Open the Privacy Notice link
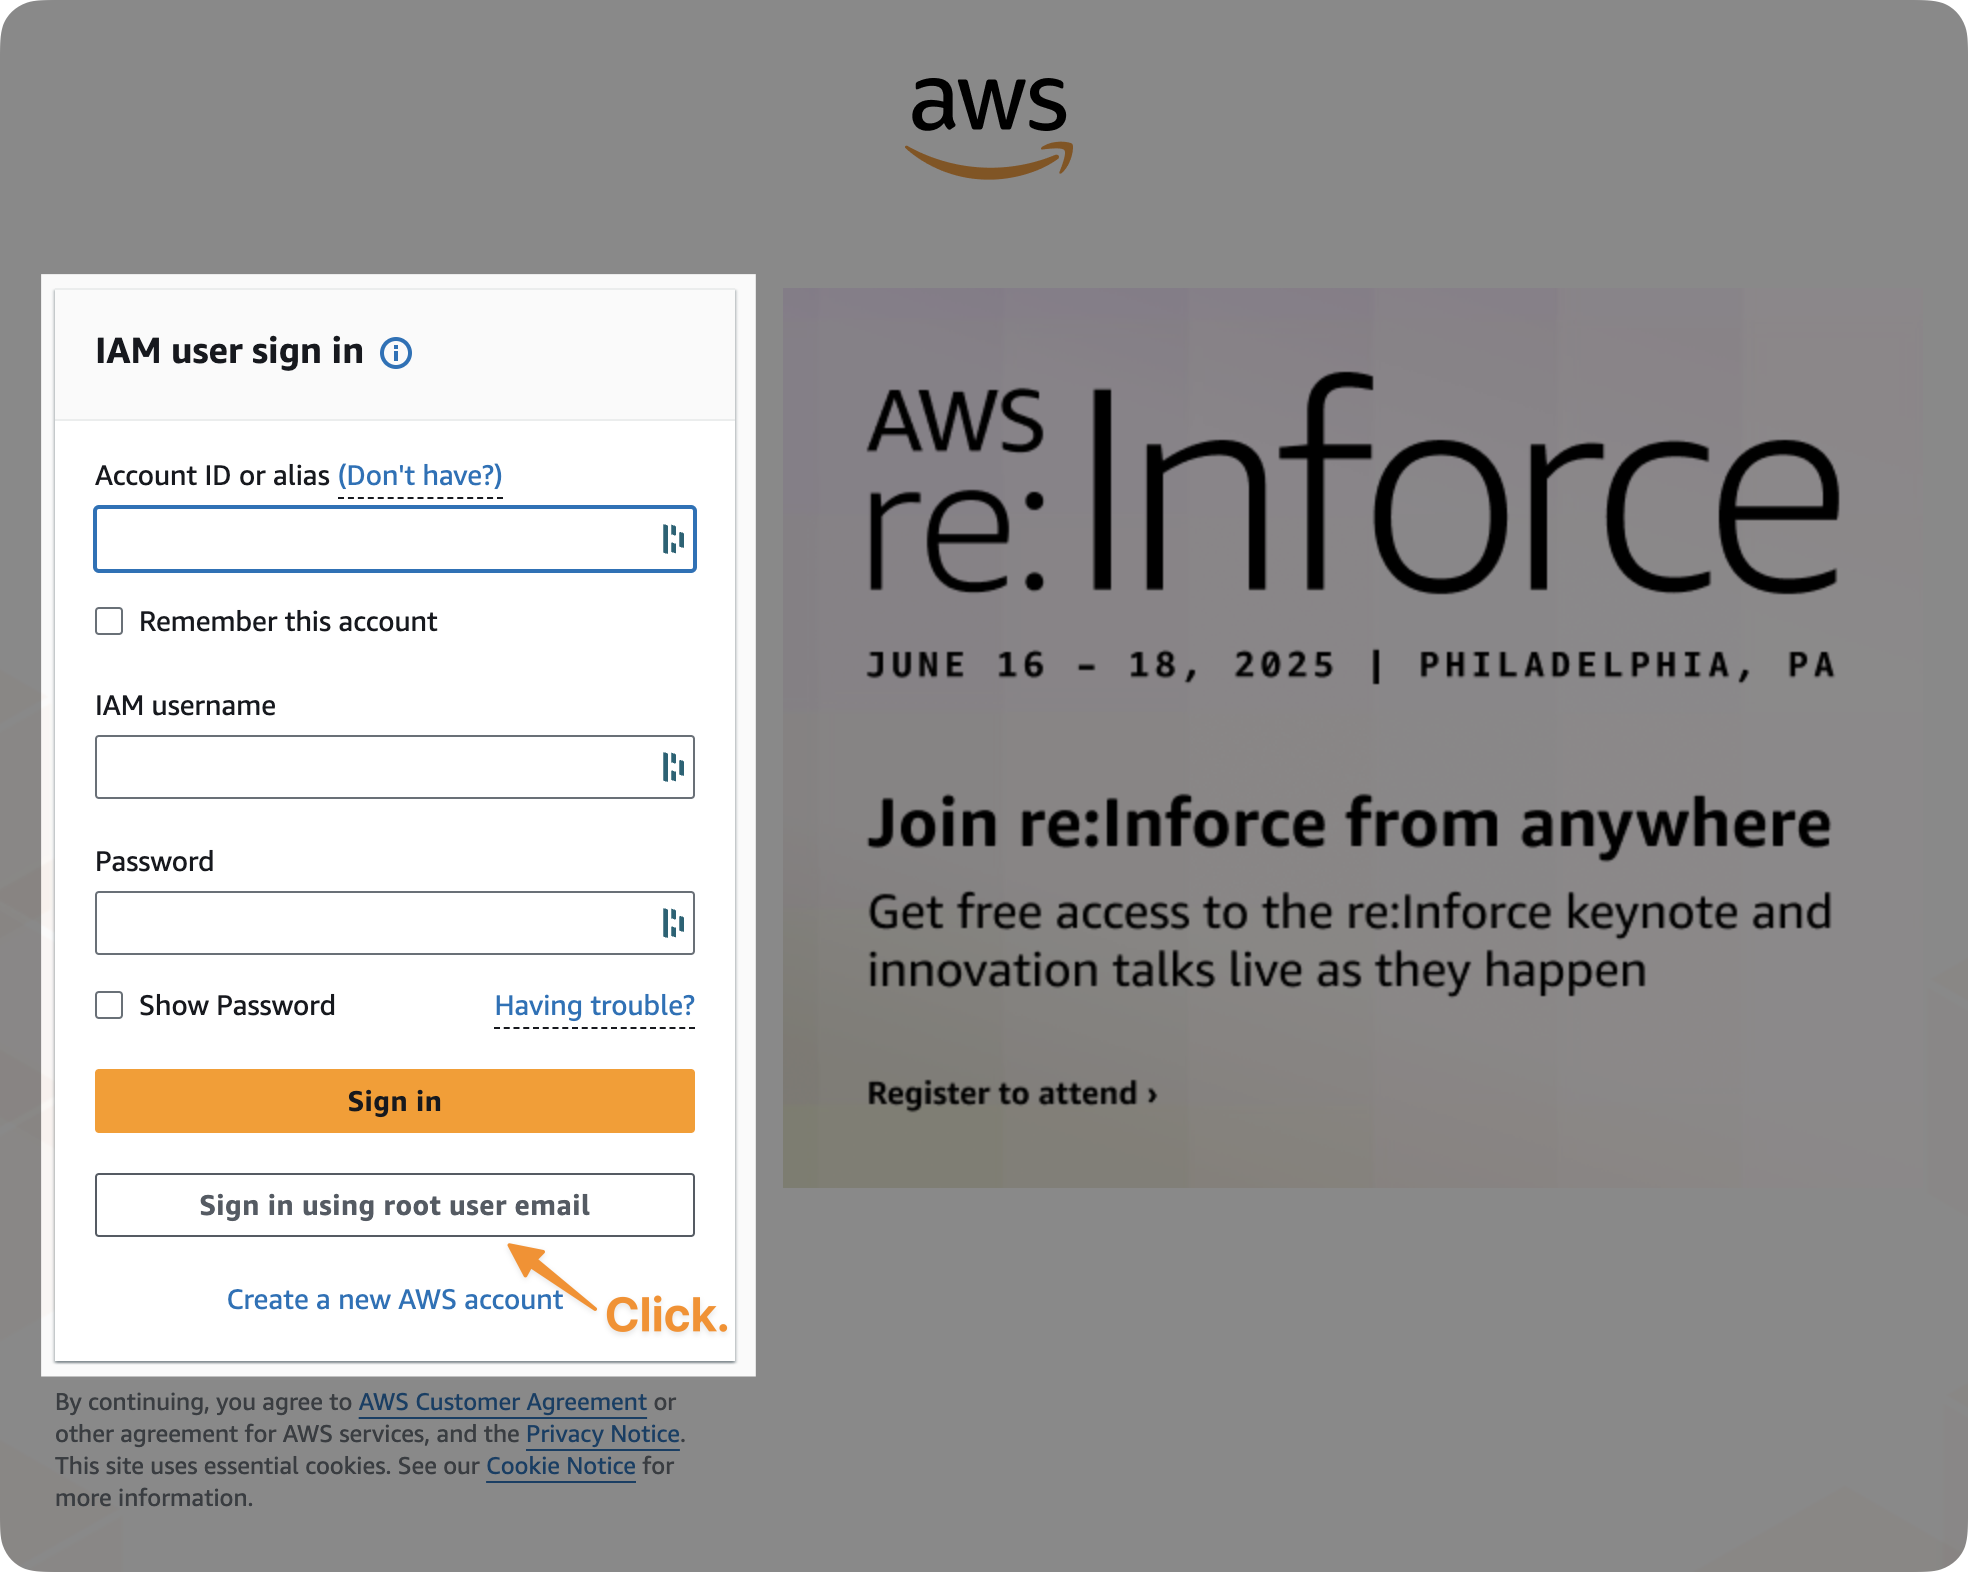 pyautogui.click(x=602, y=1434)
